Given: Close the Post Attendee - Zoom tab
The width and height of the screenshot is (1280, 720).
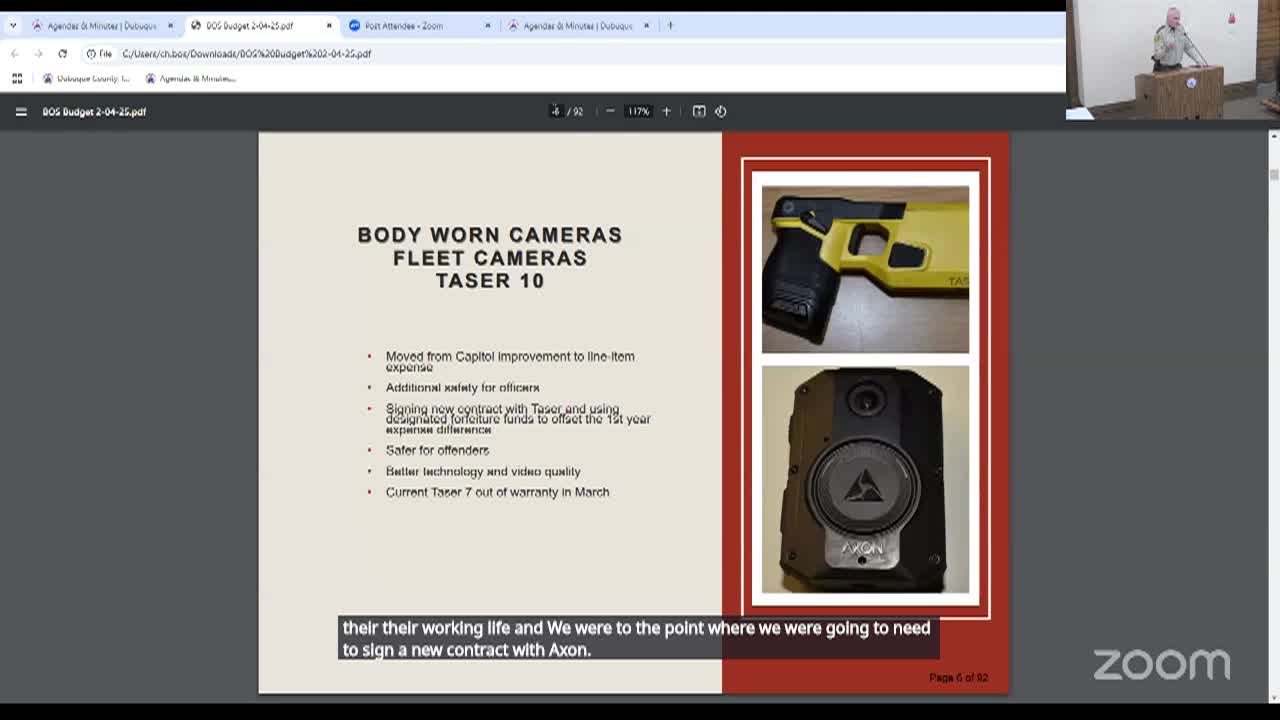Looking at the screenshot, I should (488, 26).
